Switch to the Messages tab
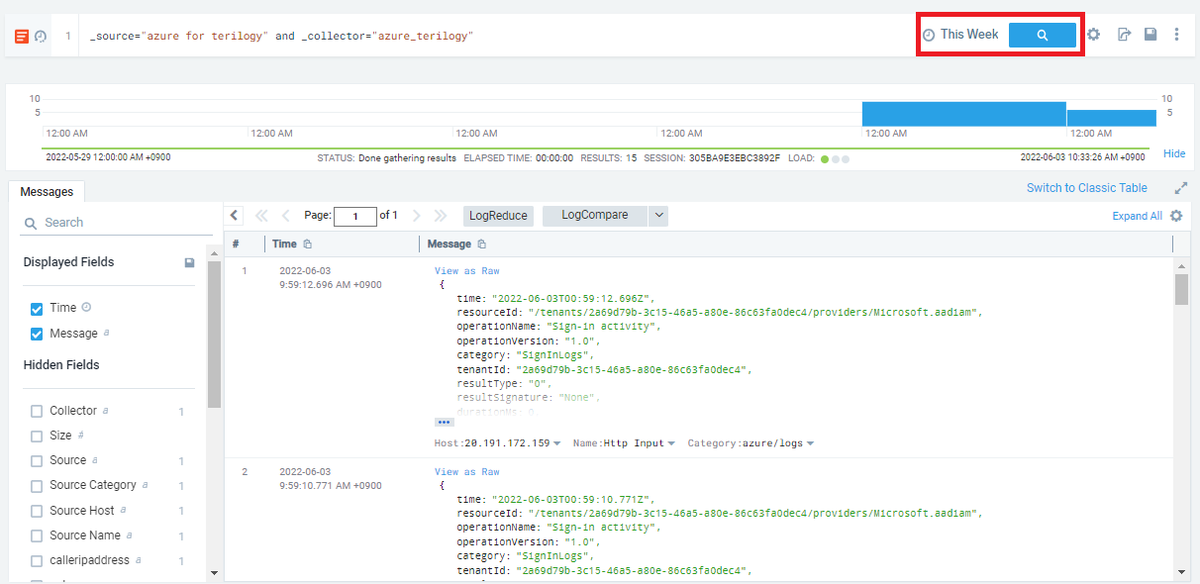This screenshot has width=1200, height=584. [x=46, y=191]
